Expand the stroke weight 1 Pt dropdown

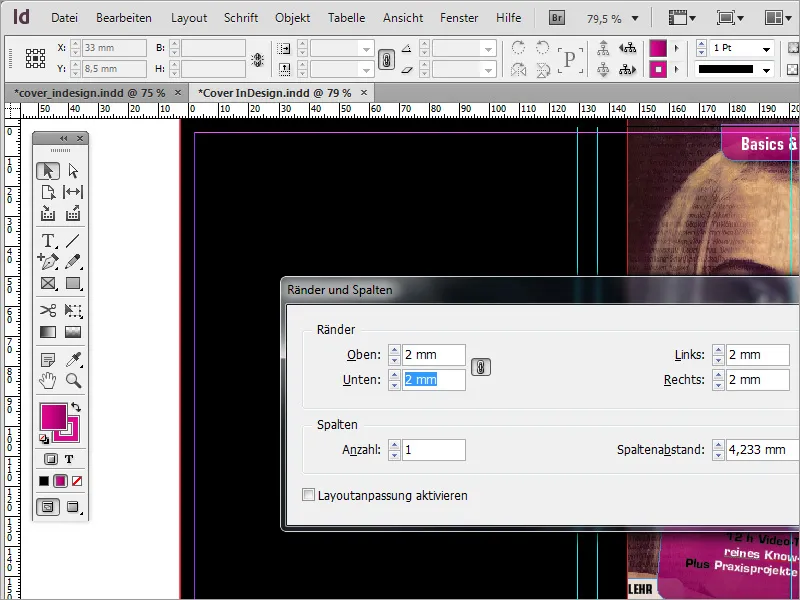click(766, 49)
